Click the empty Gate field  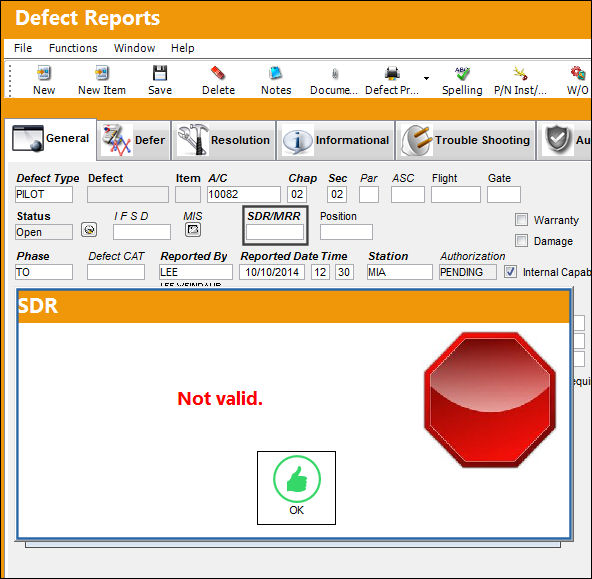coord(504,194)
